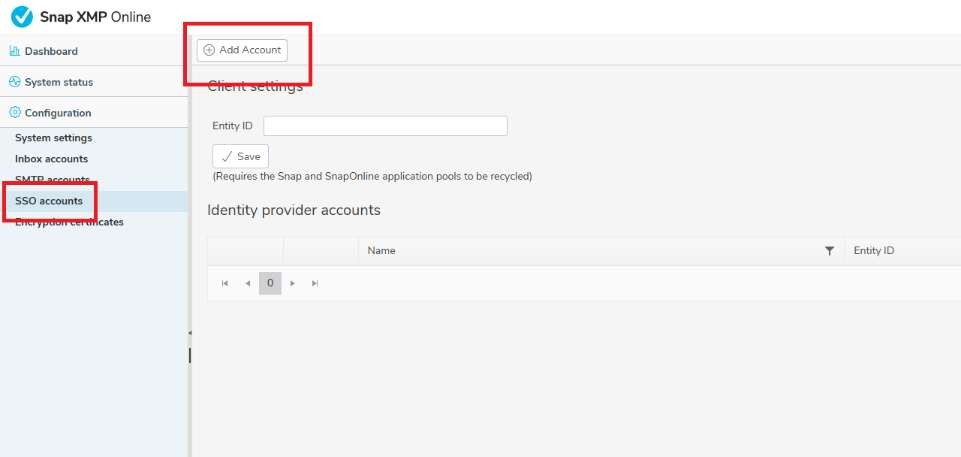This screenshot has height=457, width=961.
Task: Go to previous page in pager
Action: [247, 283]
